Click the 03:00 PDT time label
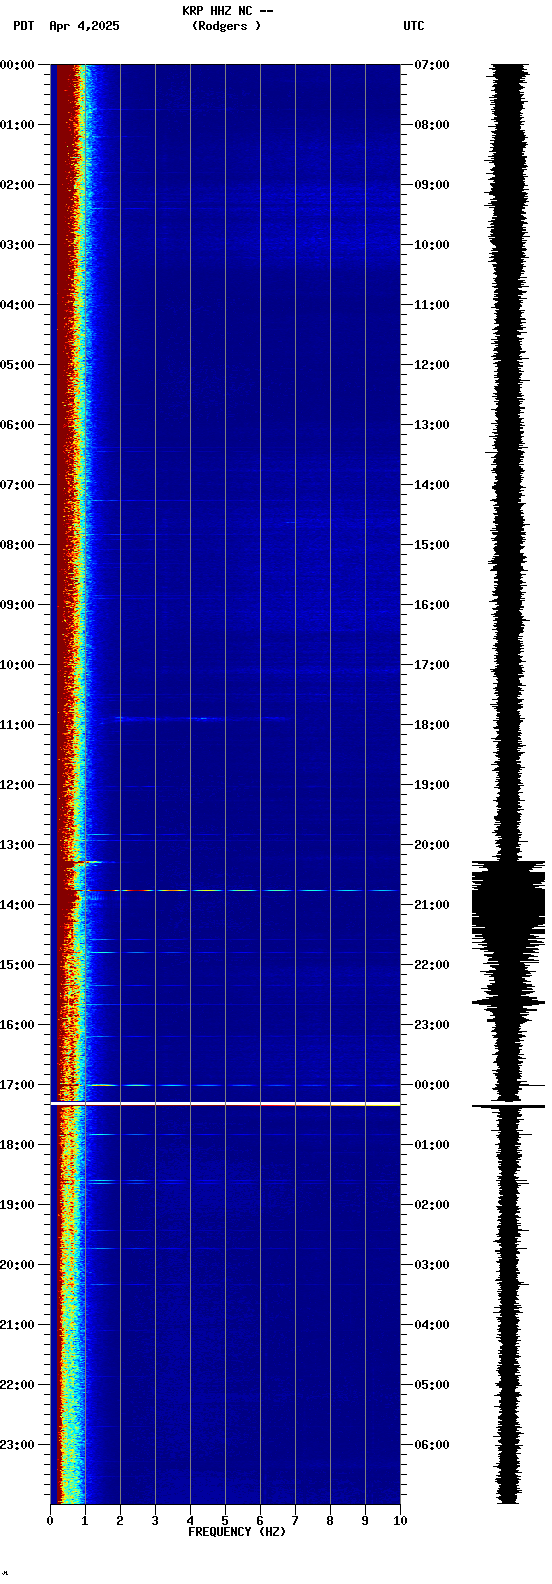The height and width of the screenshot is (1584, 552). 18,245
